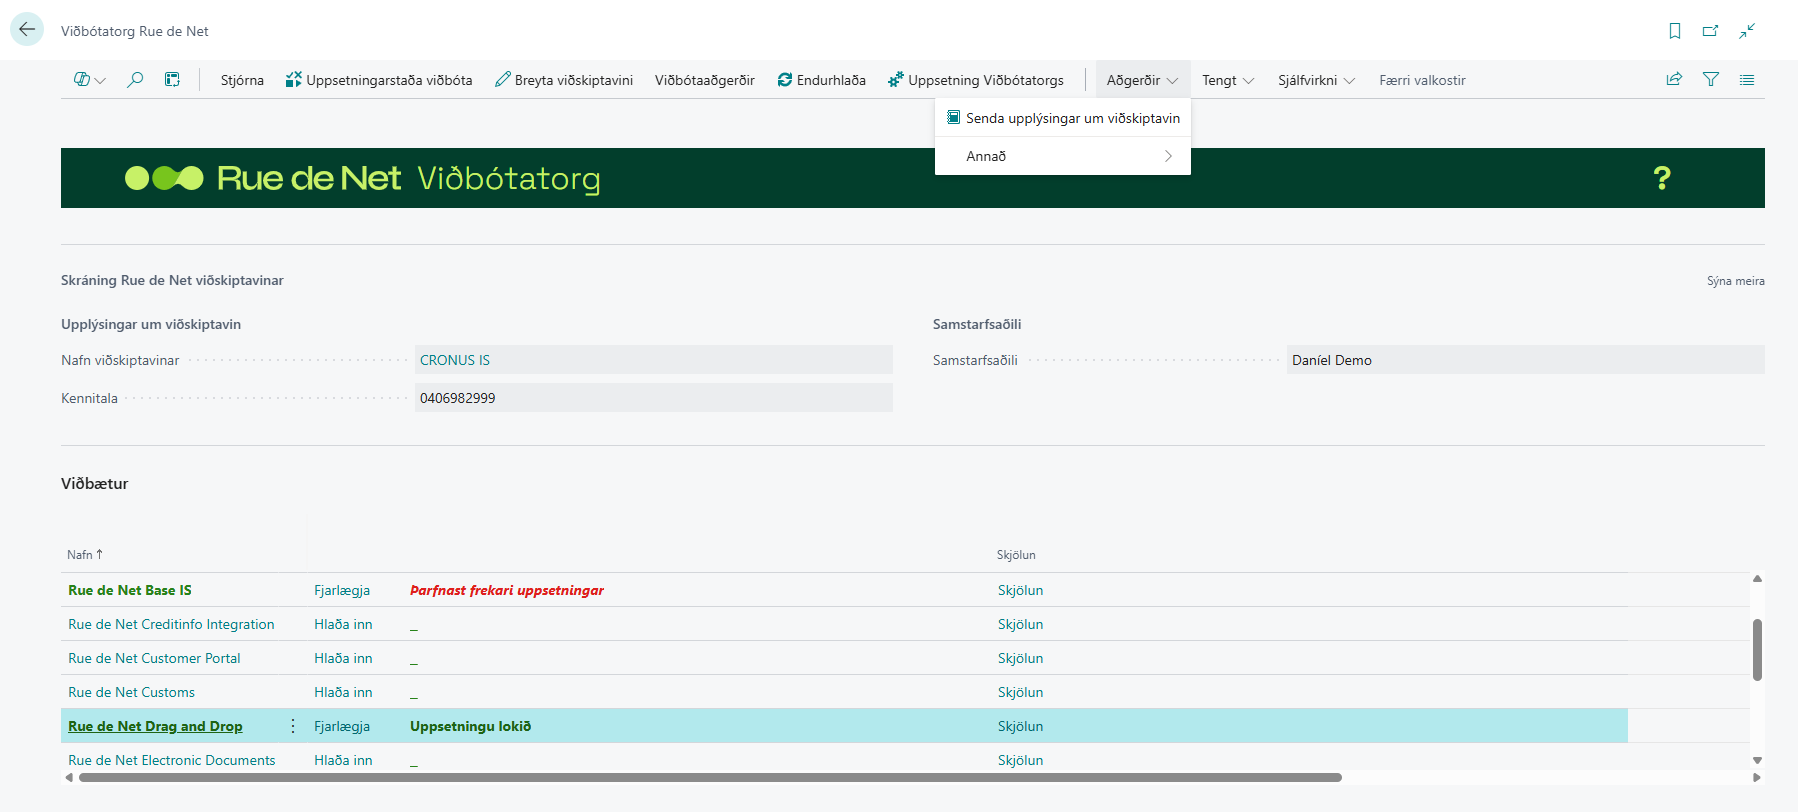
Task: Click Hlaða inn for Creditinfo Integration
Action: (x=343, y=624)
